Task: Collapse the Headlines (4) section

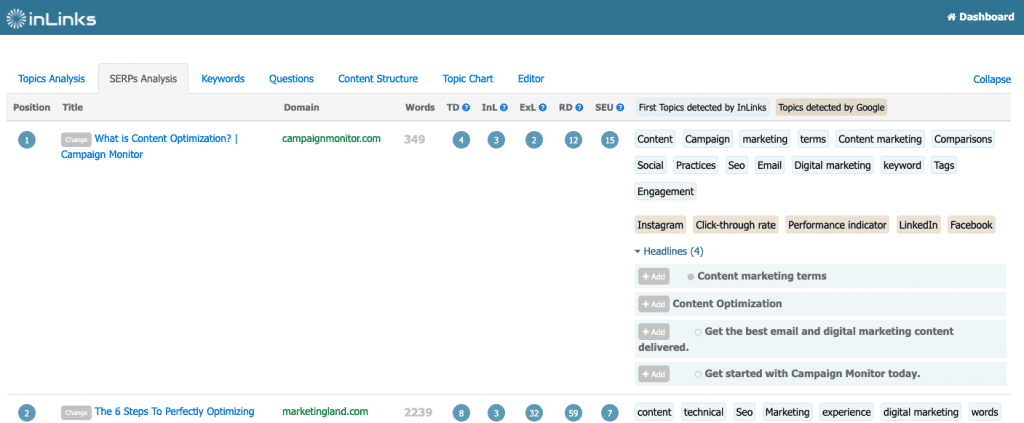Action: (x=669, y=251)
